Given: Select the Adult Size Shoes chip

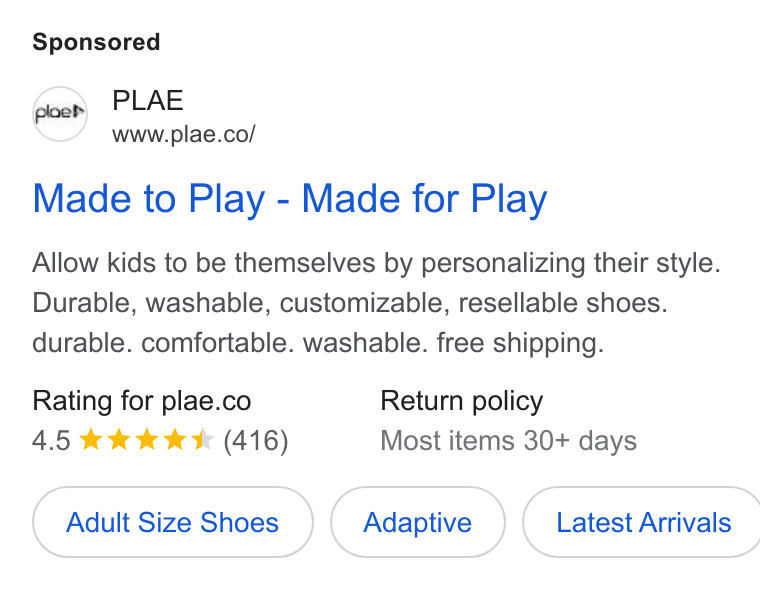Looking at the screenshot, I should coord(173,522).
